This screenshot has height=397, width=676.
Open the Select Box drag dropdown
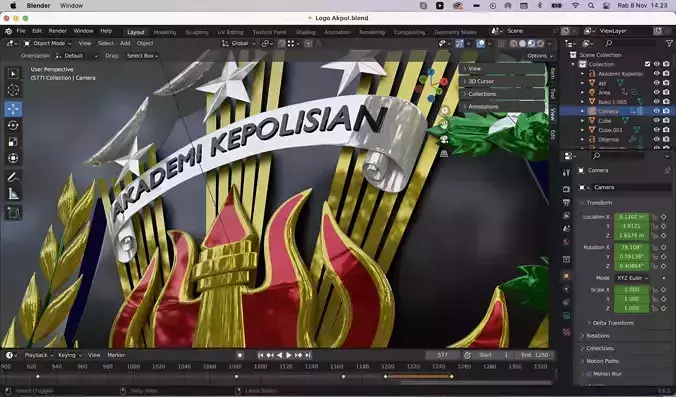point(143,56)
